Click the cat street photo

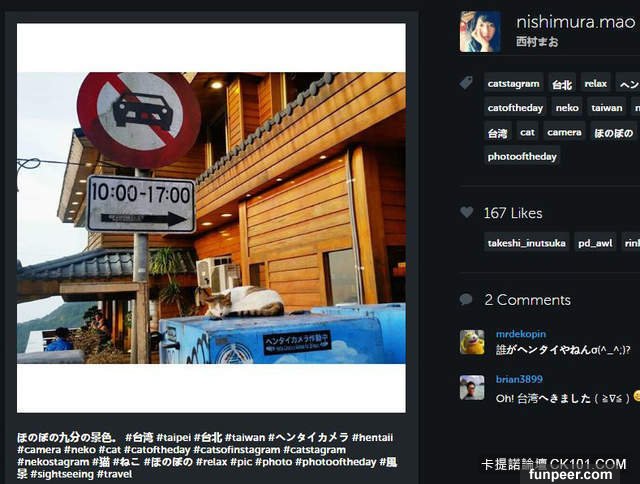[211, 218]
